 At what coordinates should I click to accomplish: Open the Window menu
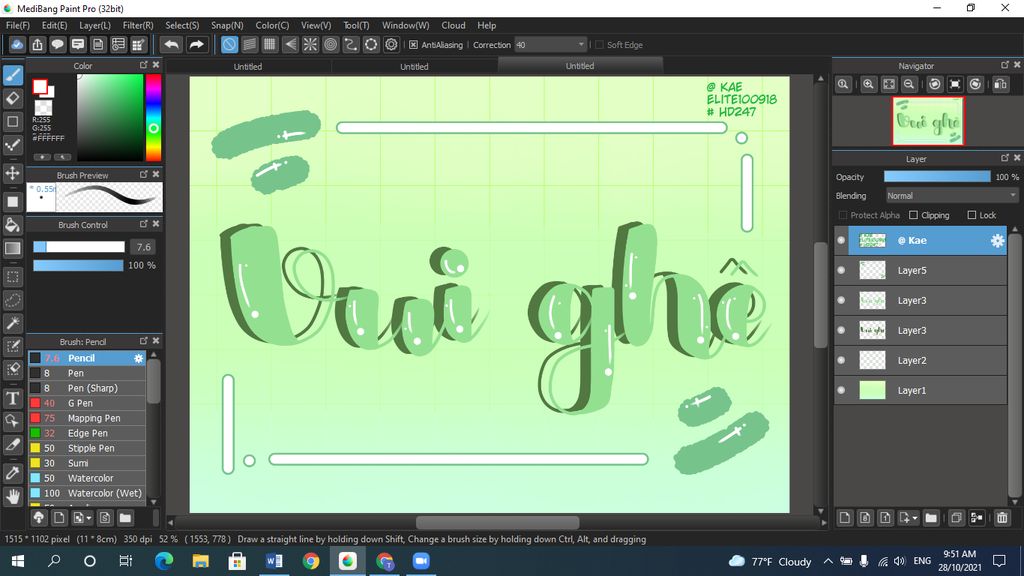(x=405, y=25)
